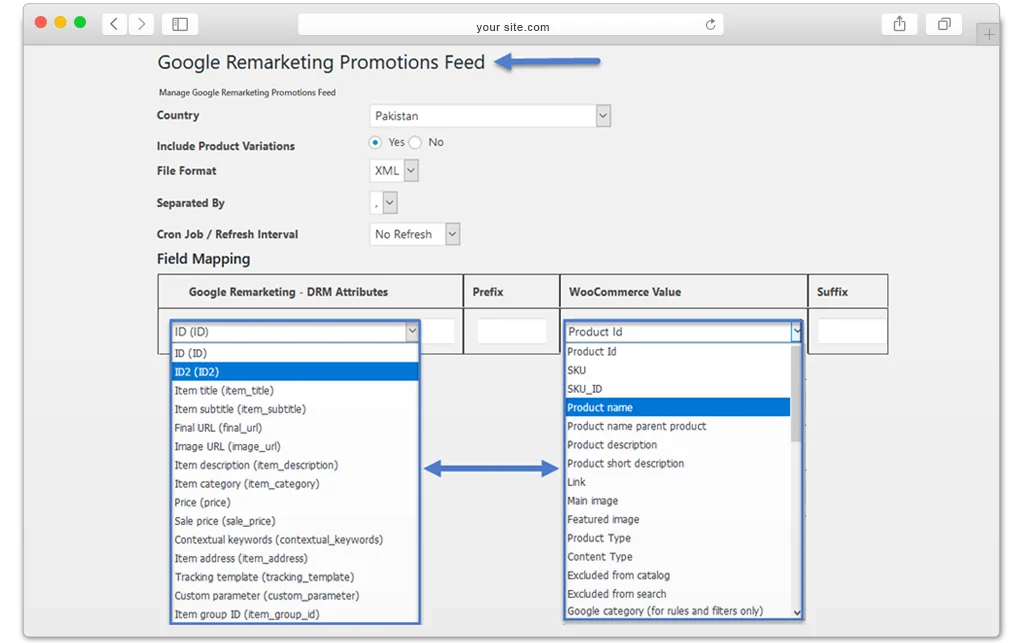Select SKU in the WooCommerce list
Viewport: 1024px width, 643px height.
click(678, 370)
